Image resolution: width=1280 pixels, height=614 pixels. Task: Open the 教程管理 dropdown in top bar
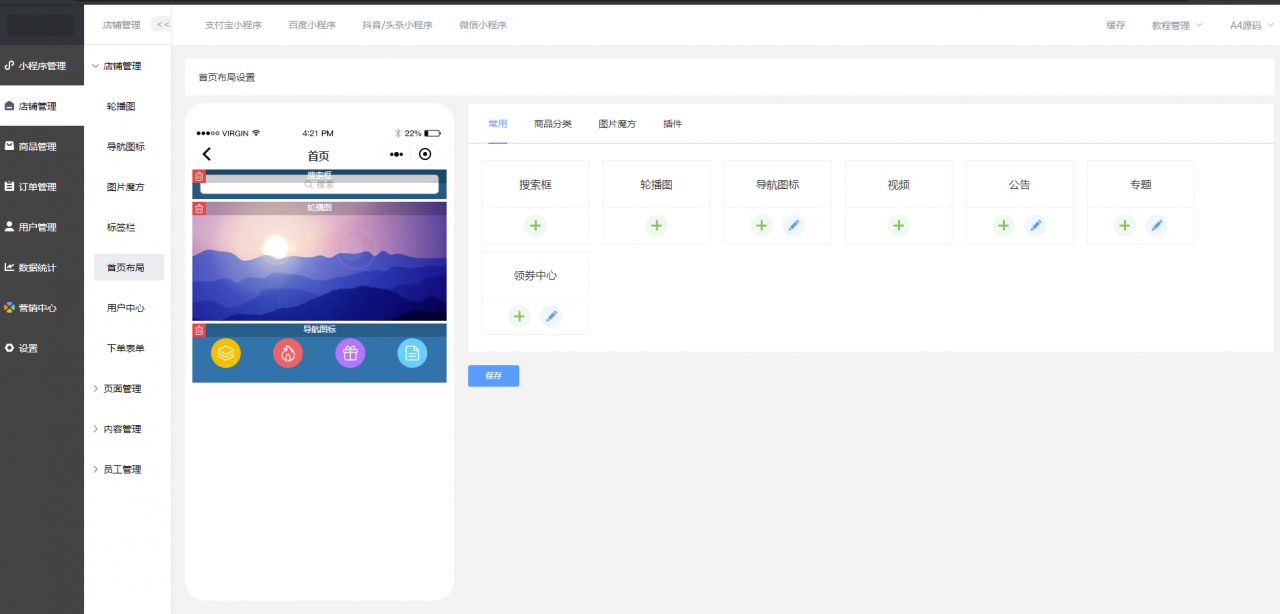pyautogui.click(x=1177, y=25)
